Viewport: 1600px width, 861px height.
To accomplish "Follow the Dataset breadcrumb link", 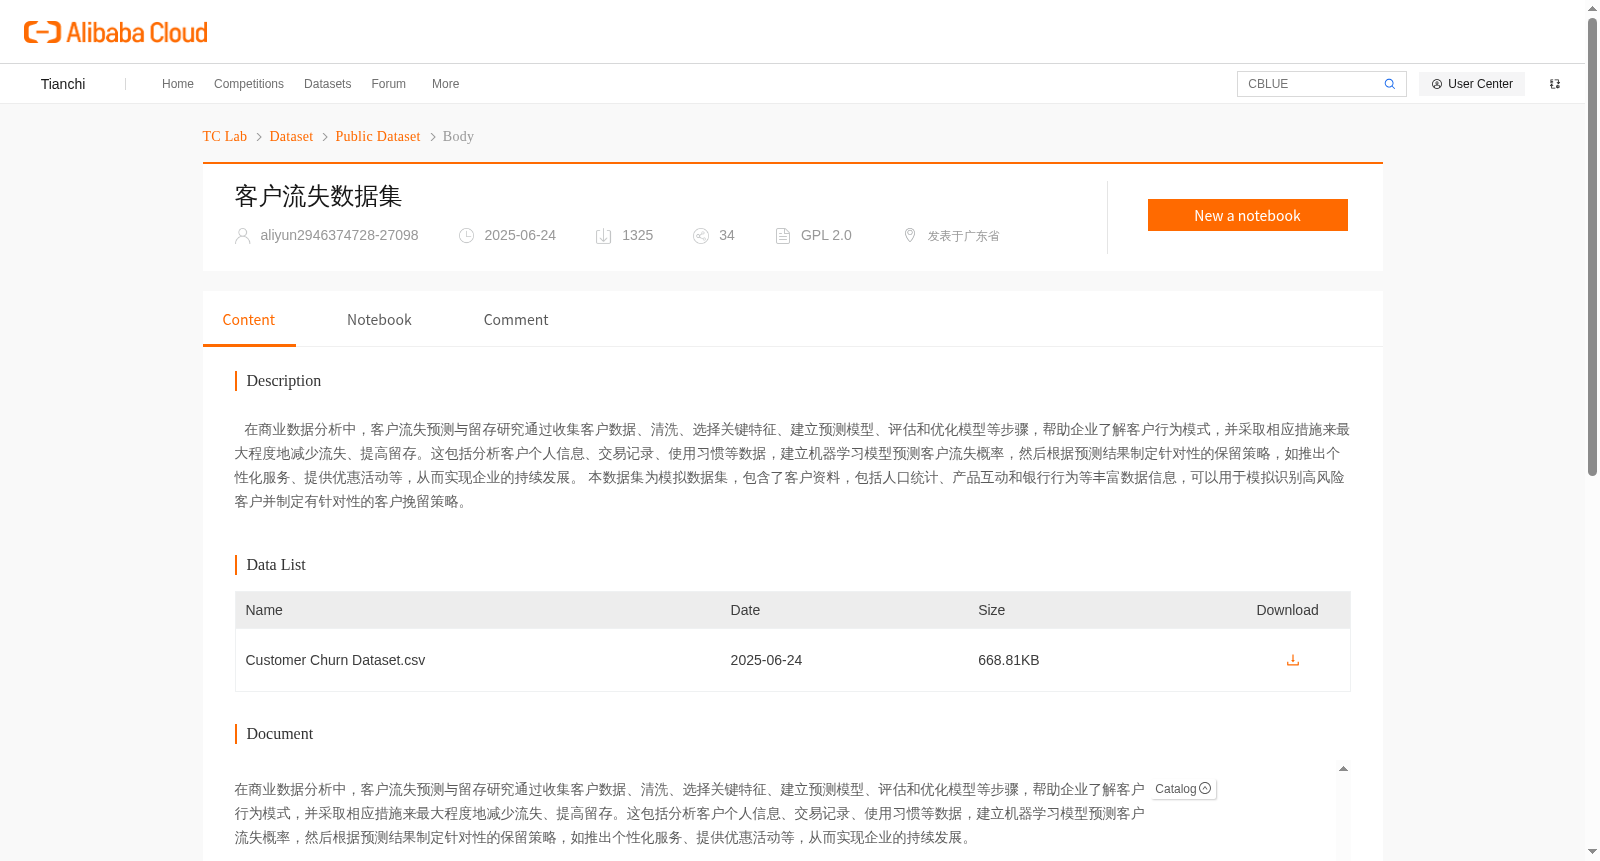I will [291, 137].
